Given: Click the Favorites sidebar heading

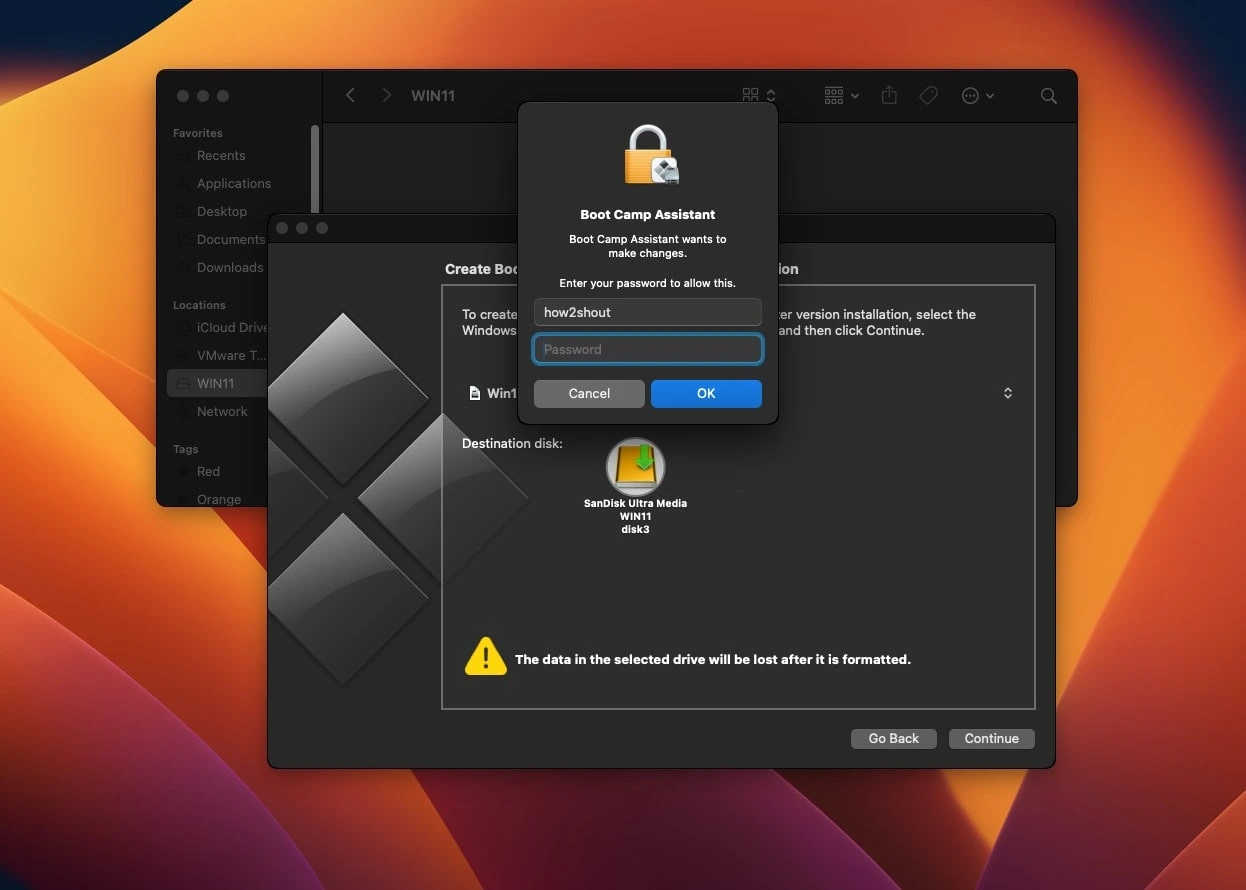Looking at the screenshot, I should click(x=197, y=133).
